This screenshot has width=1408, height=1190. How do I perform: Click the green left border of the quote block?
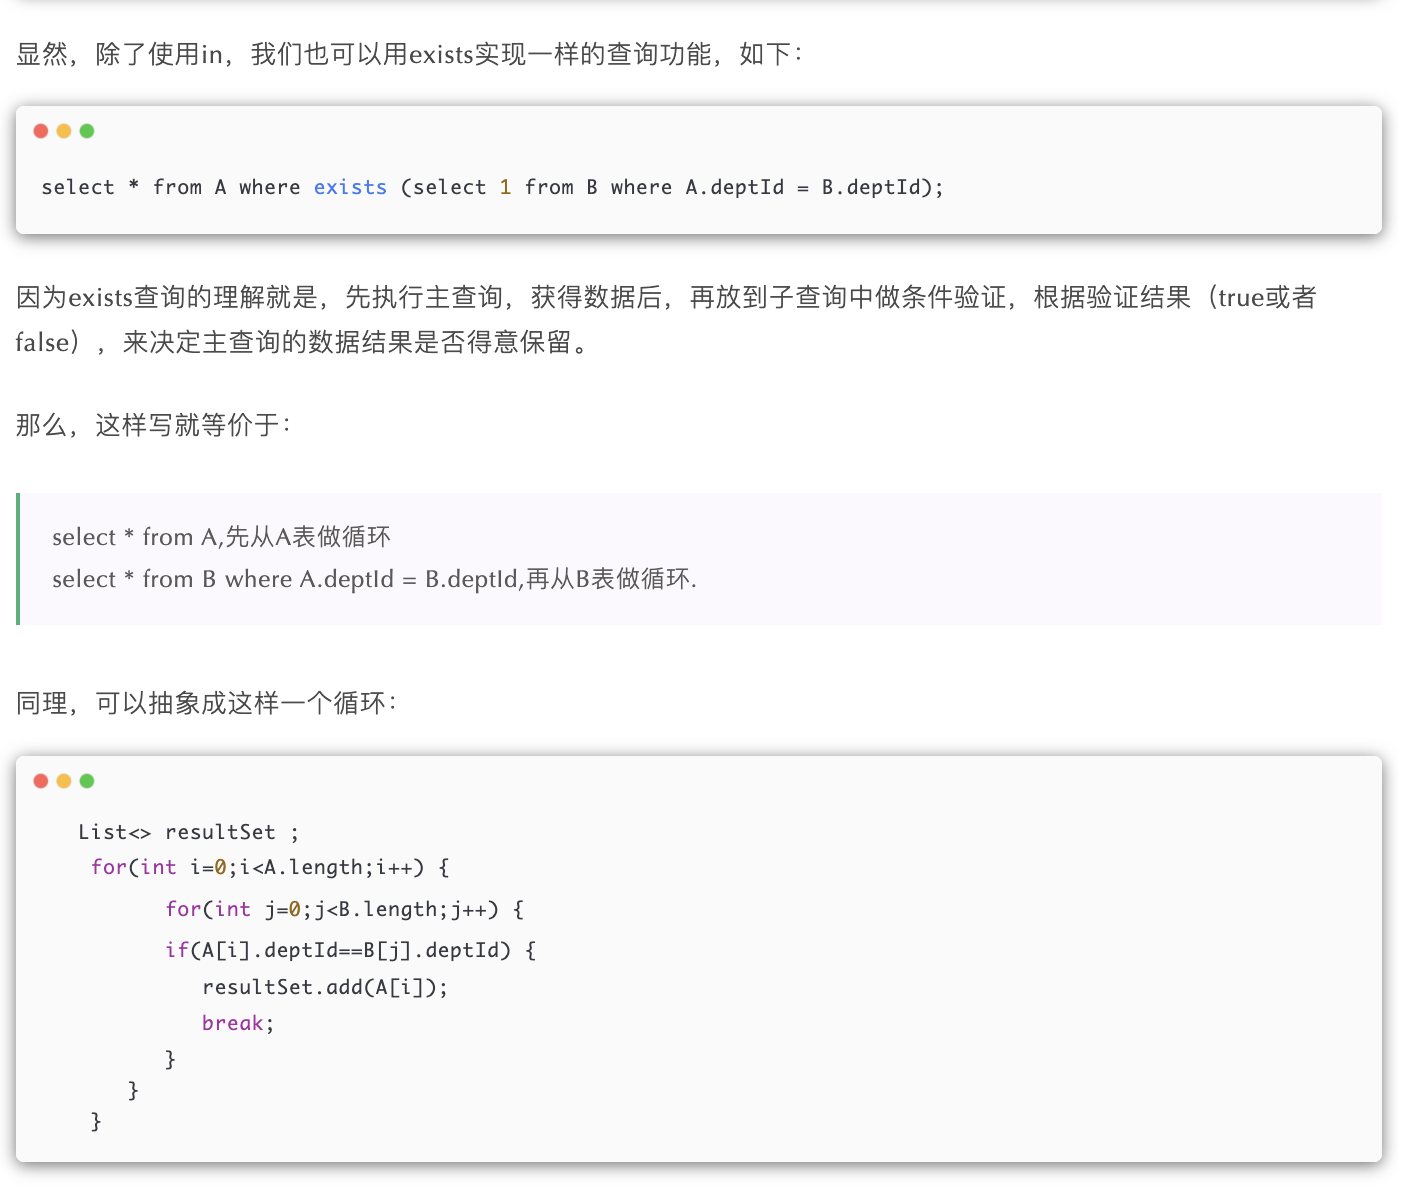tap(18, 558)
